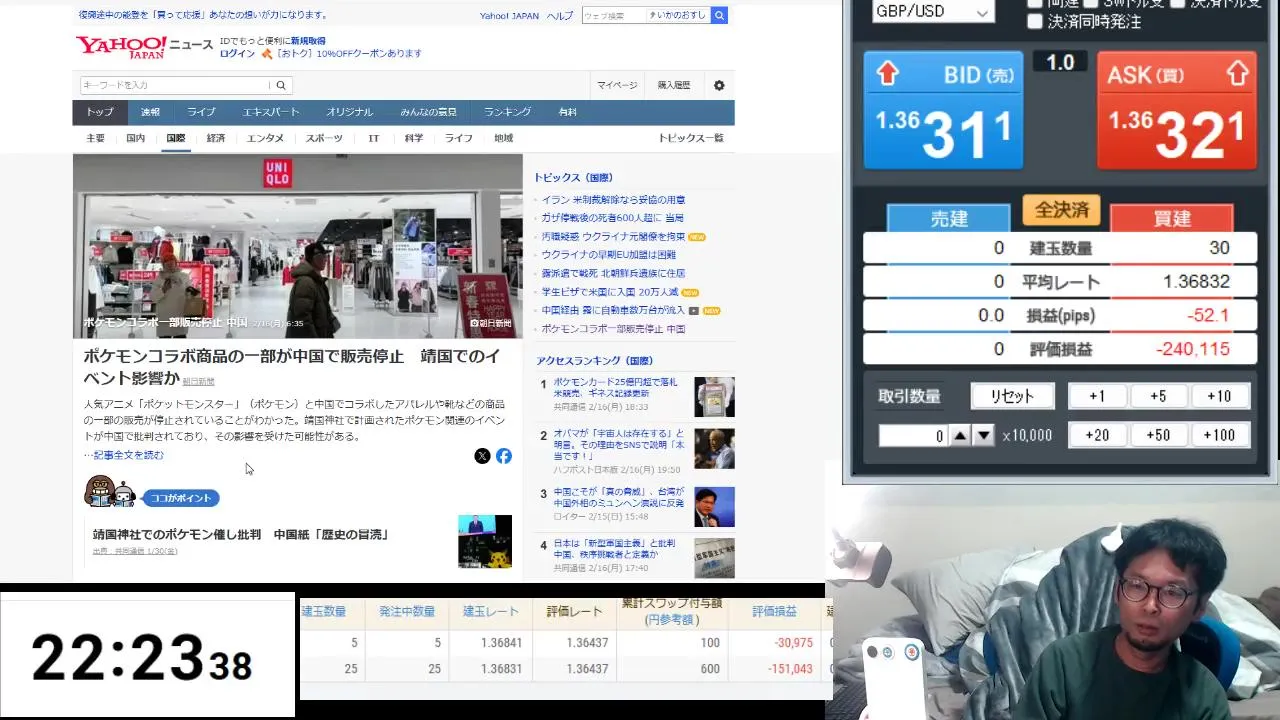Click the keyword search magnifier icon
Screen dimensions: 1280x720
(x=281, y=85)
